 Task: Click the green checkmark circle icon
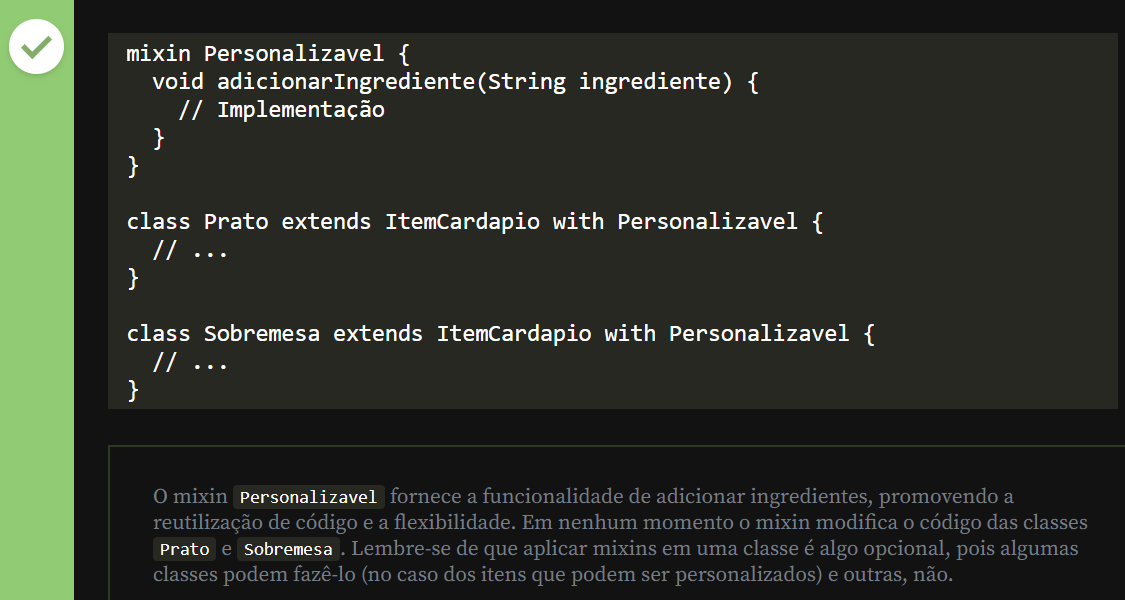37,47
